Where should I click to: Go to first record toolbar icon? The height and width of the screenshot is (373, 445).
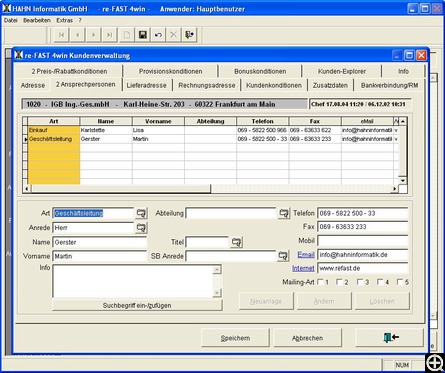coord(61,35)
